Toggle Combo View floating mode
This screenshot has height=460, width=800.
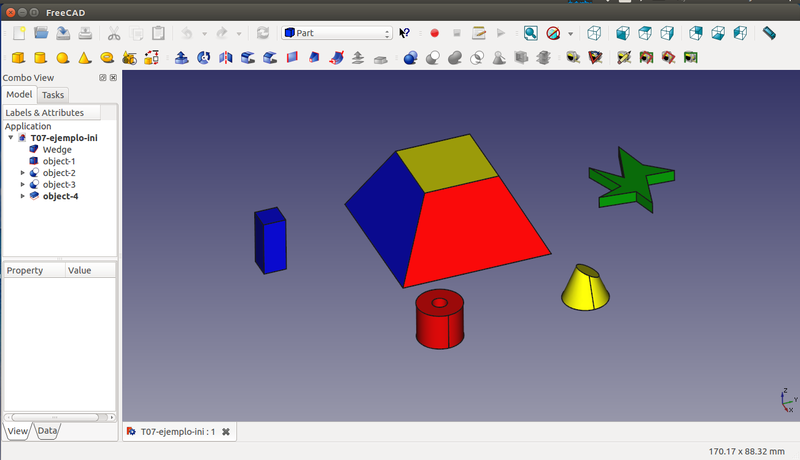tap(103, 77)
